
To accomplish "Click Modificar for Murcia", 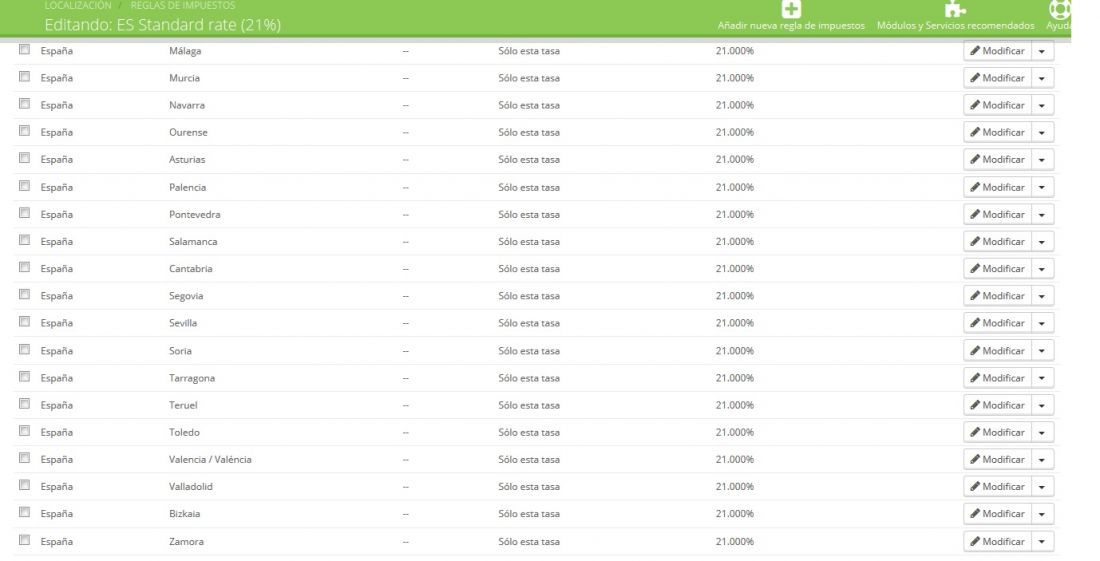I will (x=998, y=79).
